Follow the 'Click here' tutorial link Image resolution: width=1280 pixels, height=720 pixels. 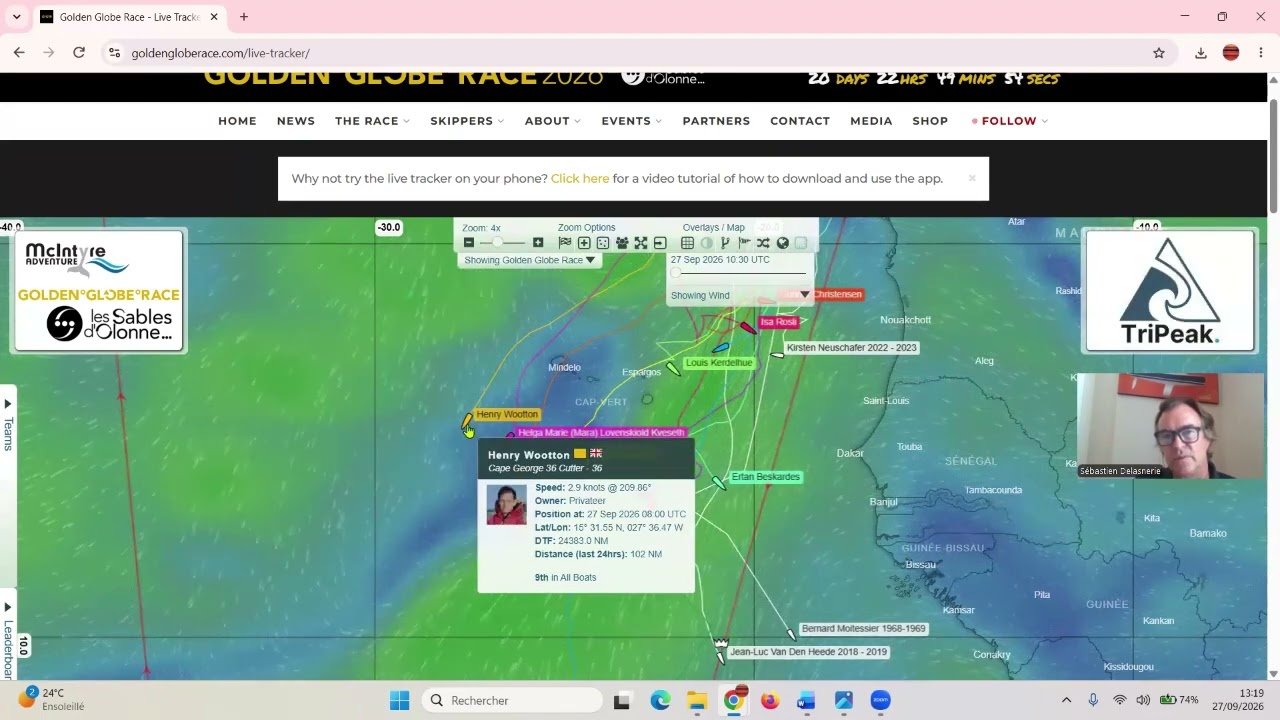click(x=580, y=178)
